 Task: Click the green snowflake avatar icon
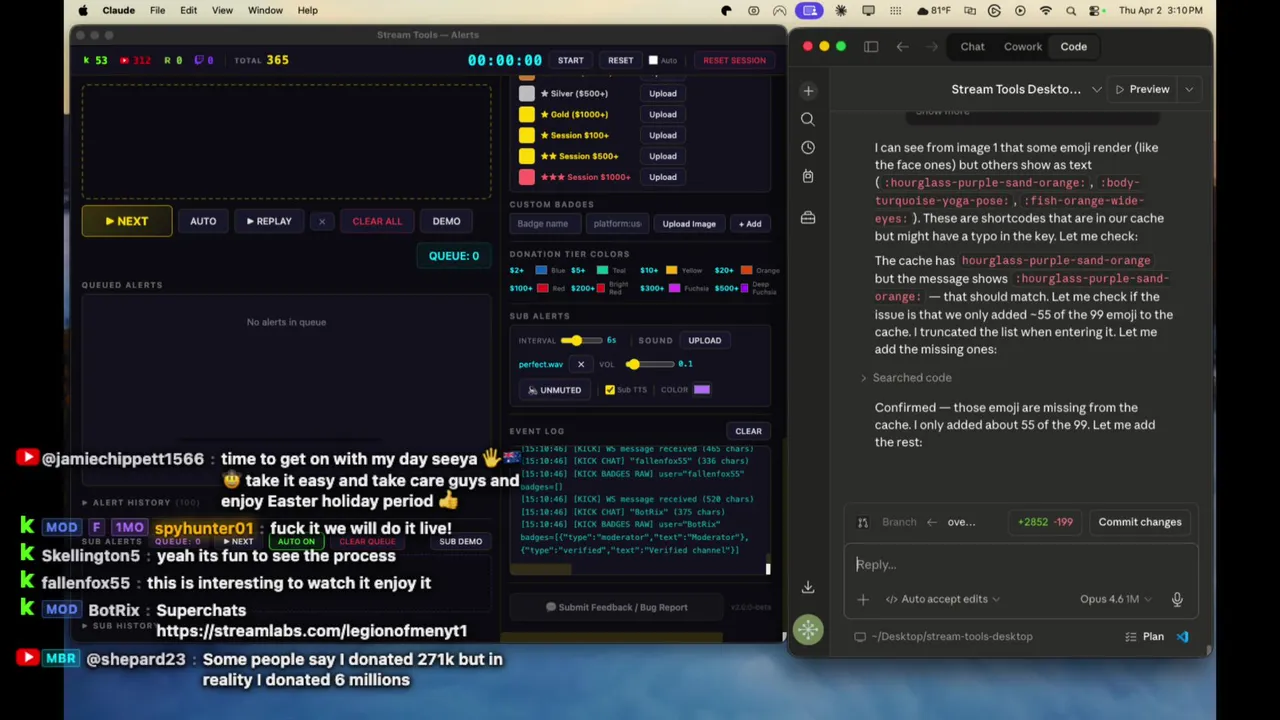tap(808, 630)
